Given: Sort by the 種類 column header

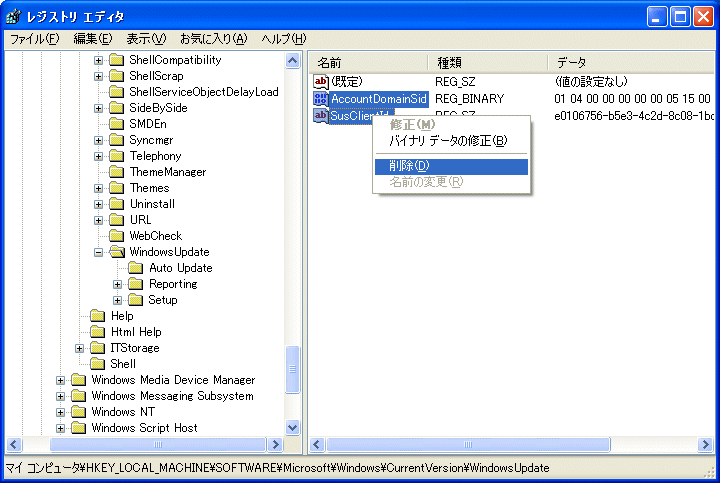Looking at the screenshot, I should (x=488, y=62).
